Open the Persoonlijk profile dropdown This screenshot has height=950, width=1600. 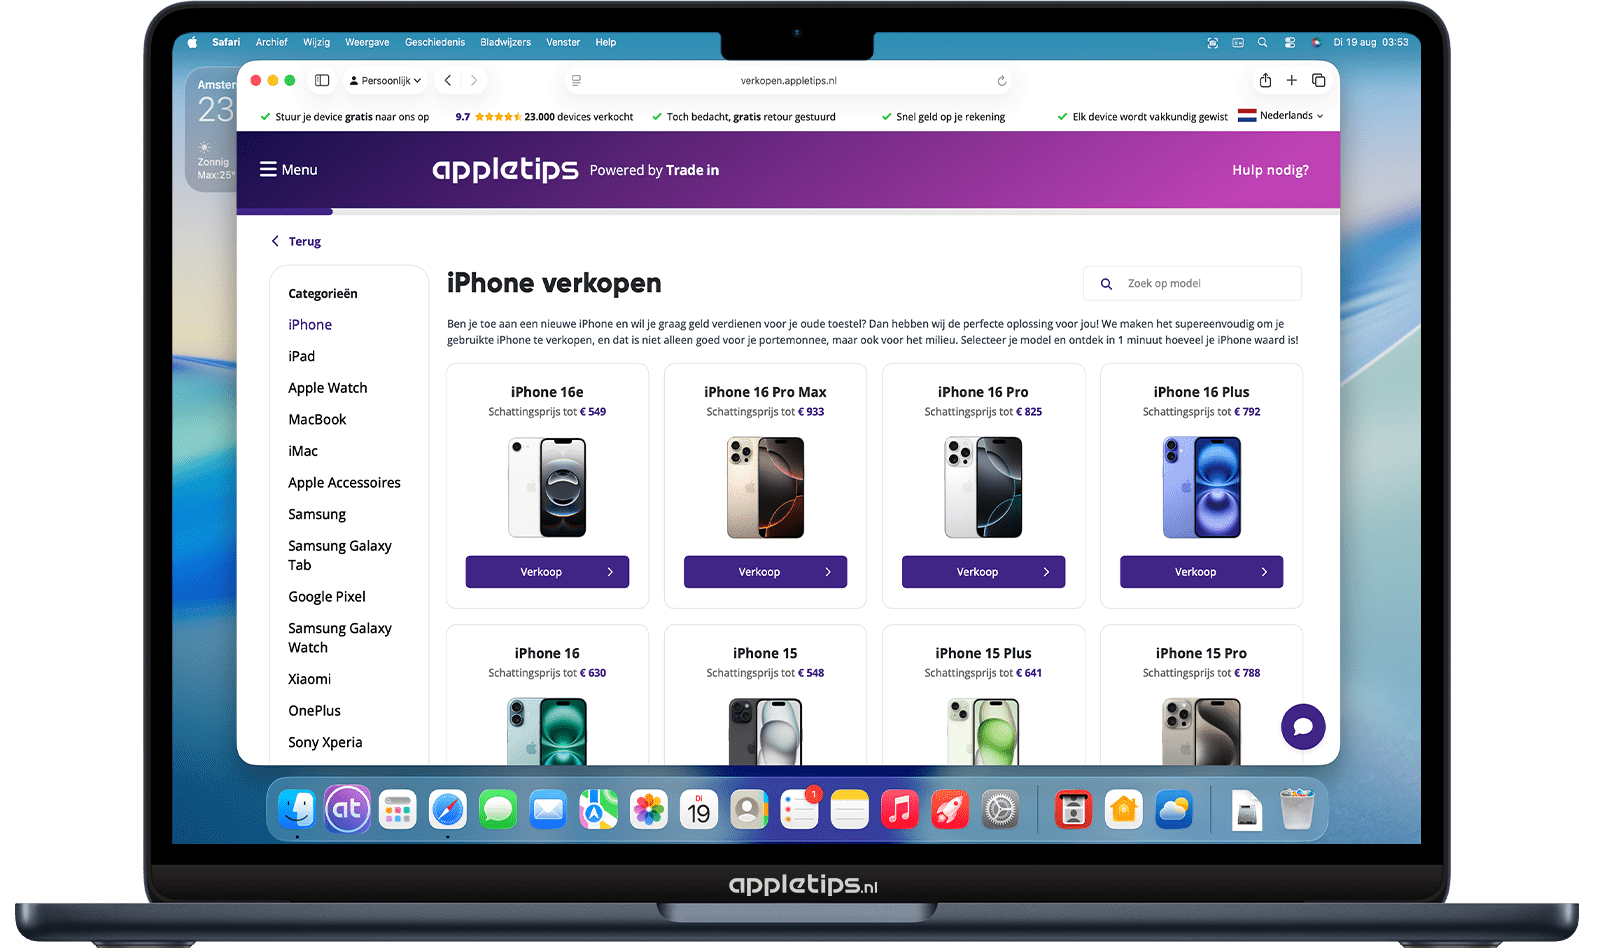[386, 80]
